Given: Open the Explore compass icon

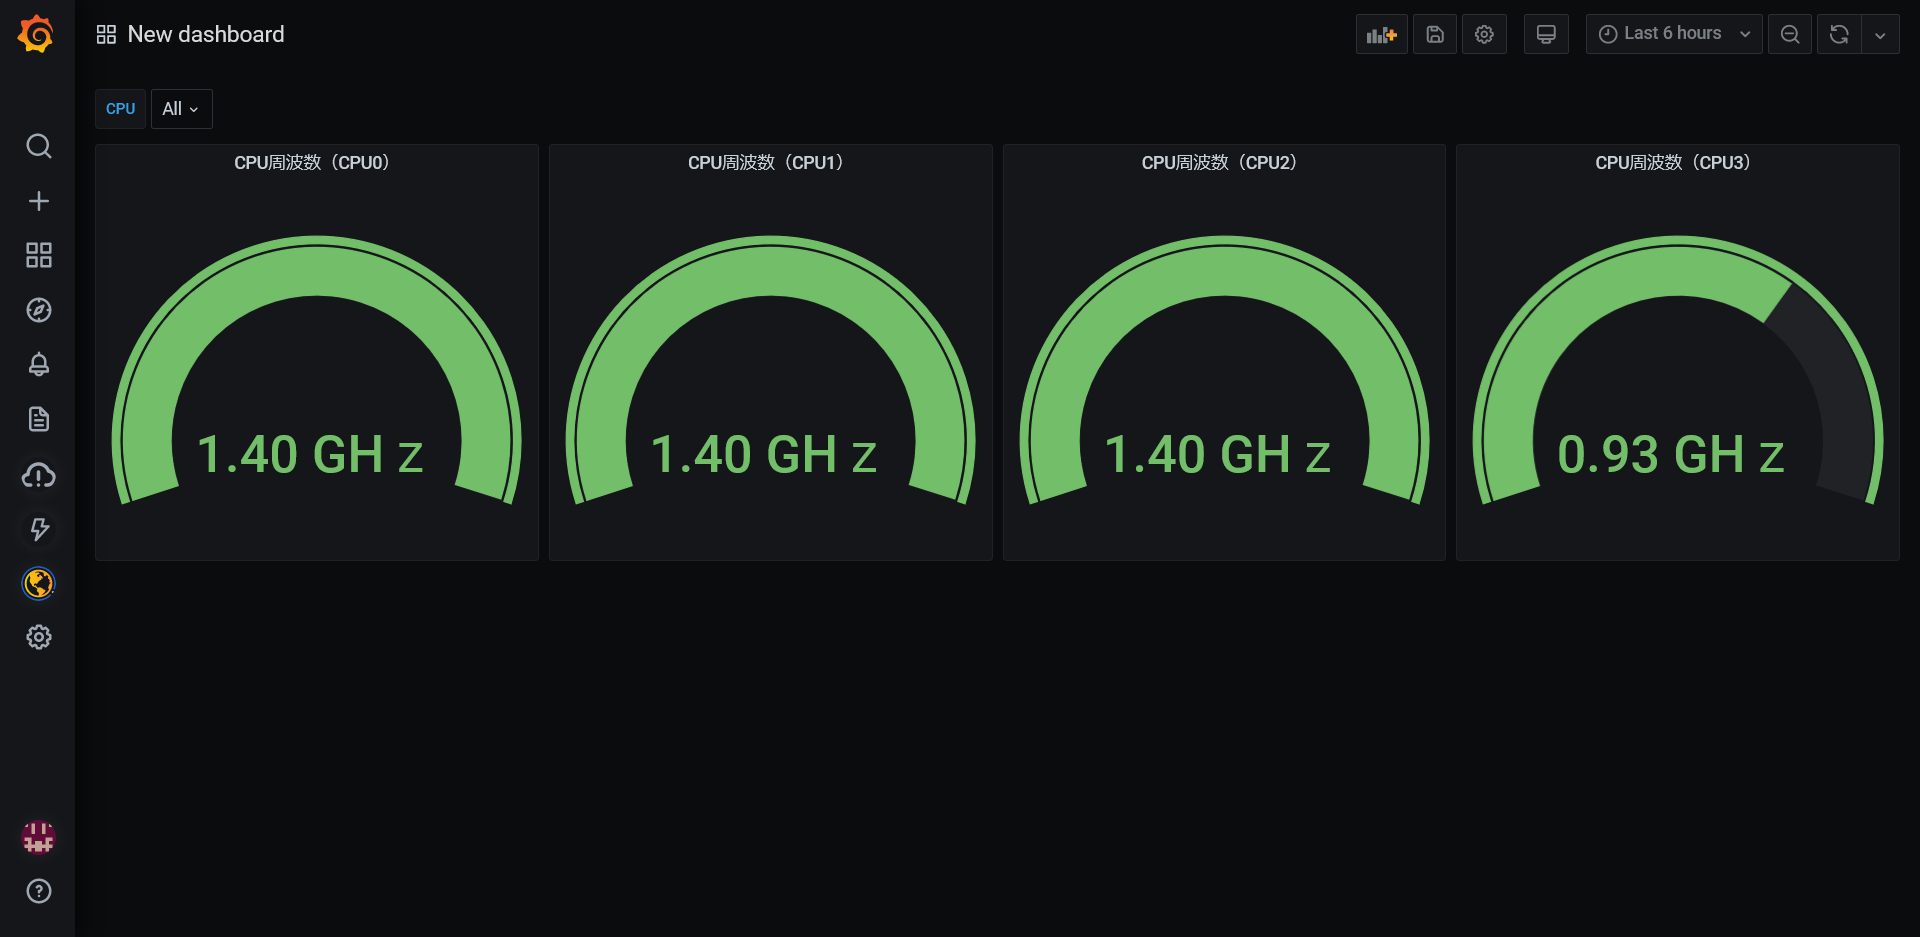Looking at the screenshot, I should tap(38, 310).
